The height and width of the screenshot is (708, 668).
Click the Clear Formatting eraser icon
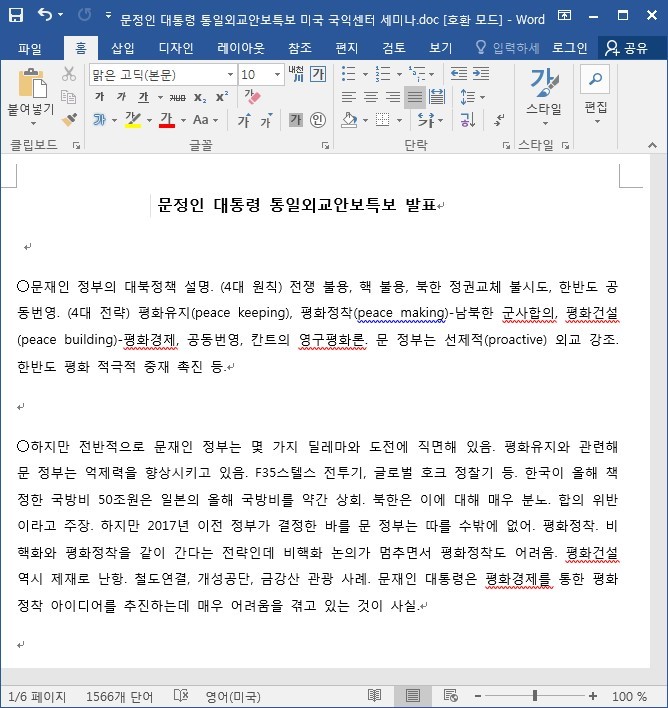(x=252, y=97)
